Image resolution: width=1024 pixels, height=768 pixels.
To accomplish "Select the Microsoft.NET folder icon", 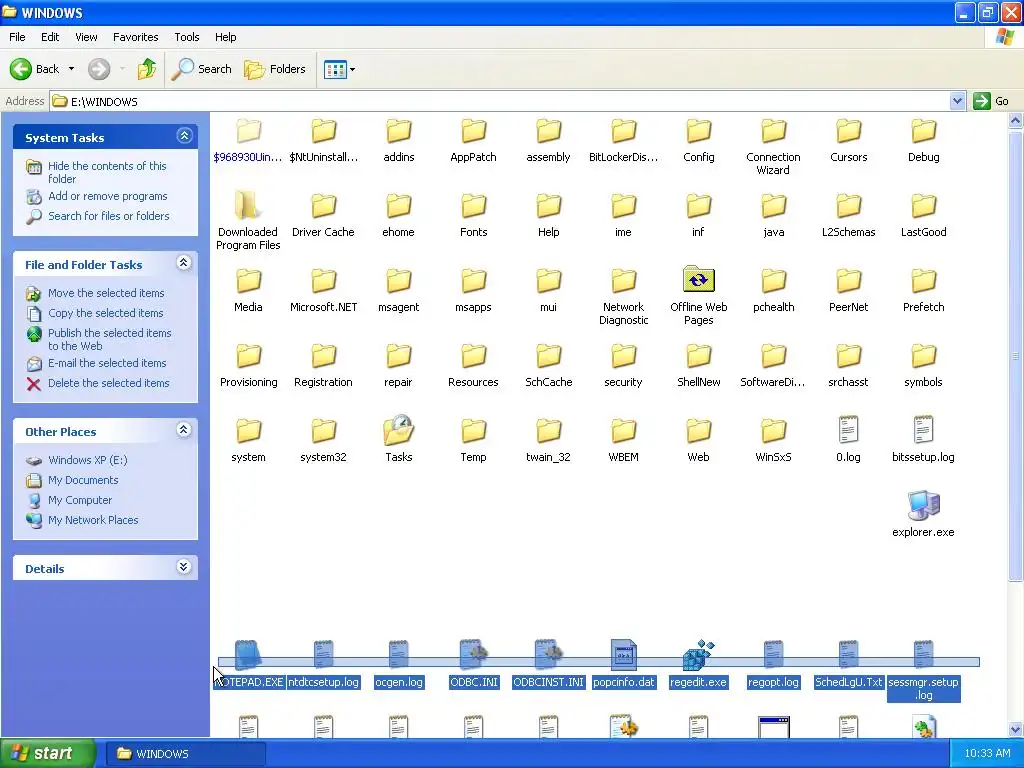I will point(323,281).
